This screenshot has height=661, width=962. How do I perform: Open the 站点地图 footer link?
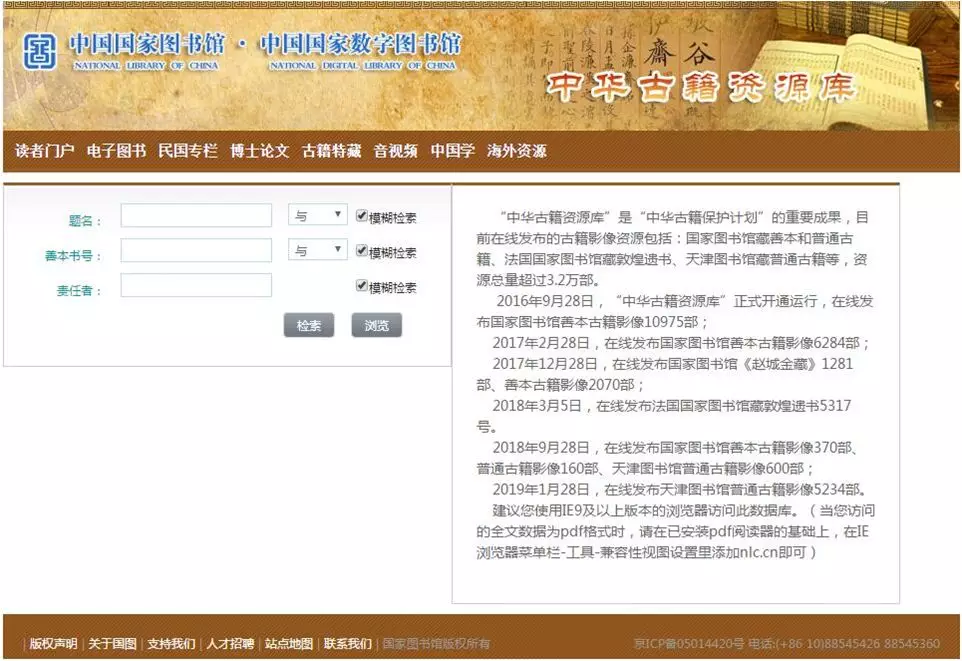pyautogui.click(x=289, y=643)
